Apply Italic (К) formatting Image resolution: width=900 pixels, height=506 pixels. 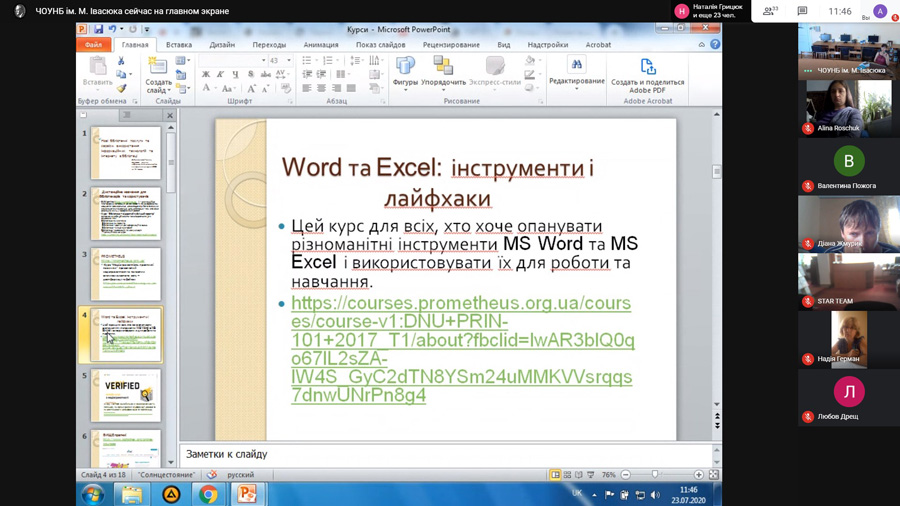(220, 75)
